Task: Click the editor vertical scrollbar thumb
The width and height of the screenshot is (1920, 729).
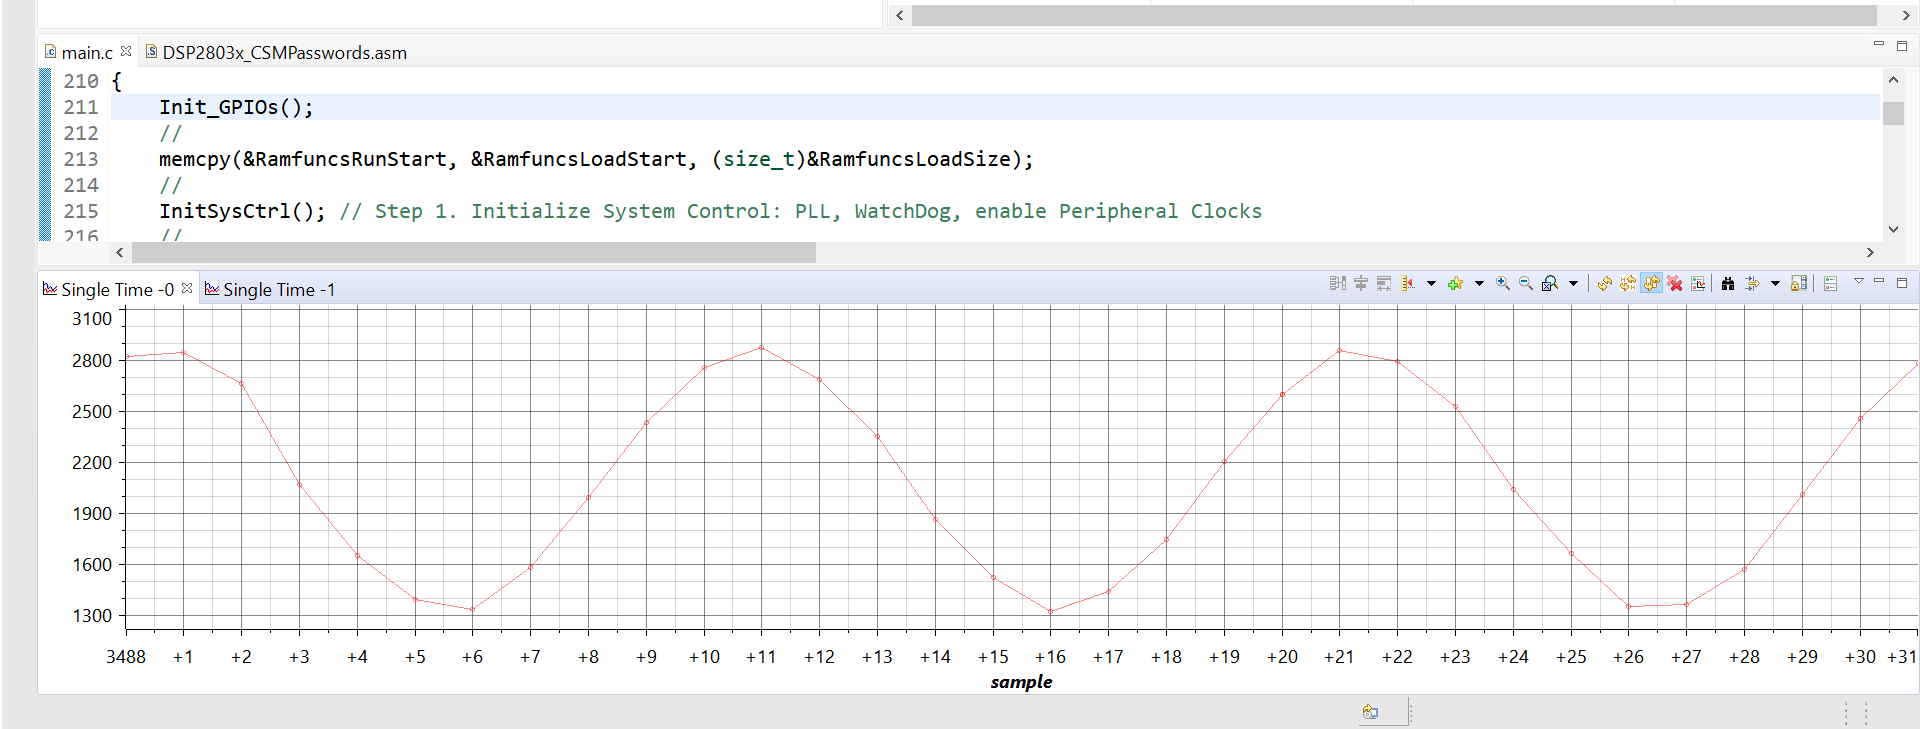Action: coord(1893,113)
